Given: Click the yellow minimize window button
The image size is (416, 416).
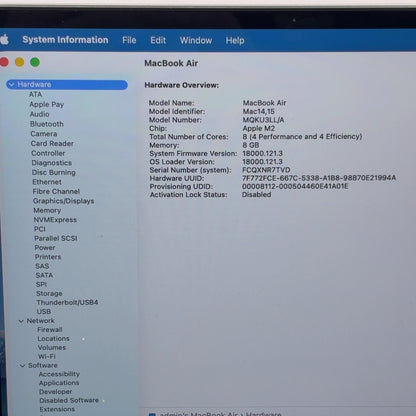Looking at the screenshot, I should pos(20,62).
